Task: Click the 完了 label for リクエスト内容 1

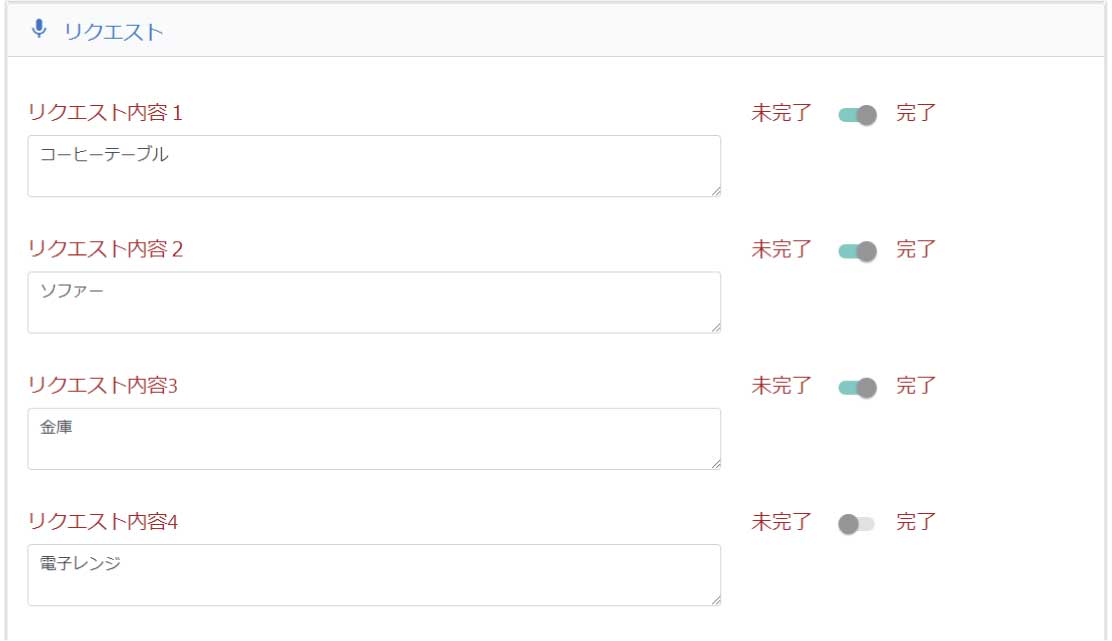Action: [915, 113]
